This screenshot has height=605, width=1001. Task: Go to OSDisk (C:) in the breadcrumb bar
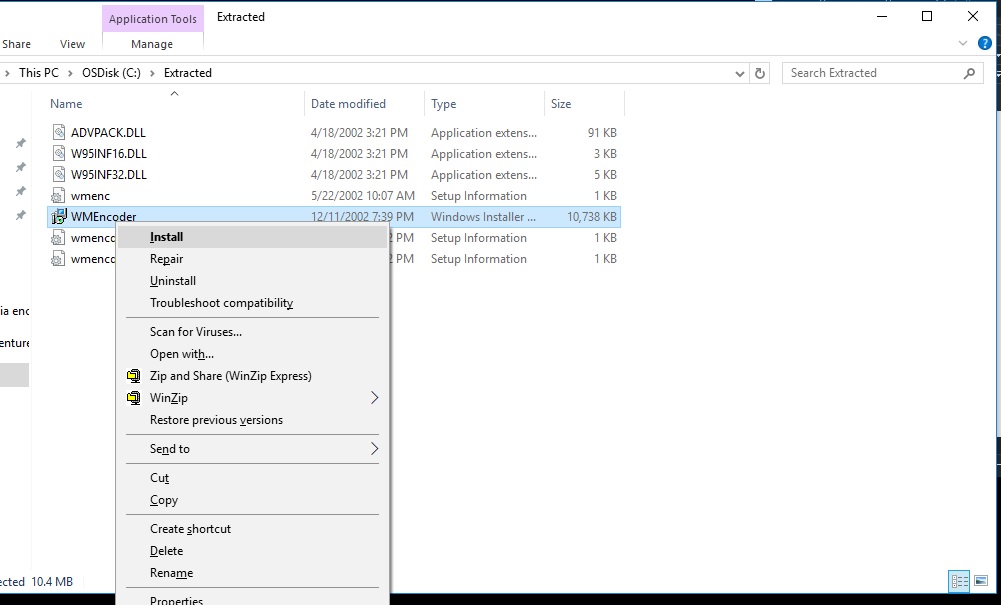[112, 72]
